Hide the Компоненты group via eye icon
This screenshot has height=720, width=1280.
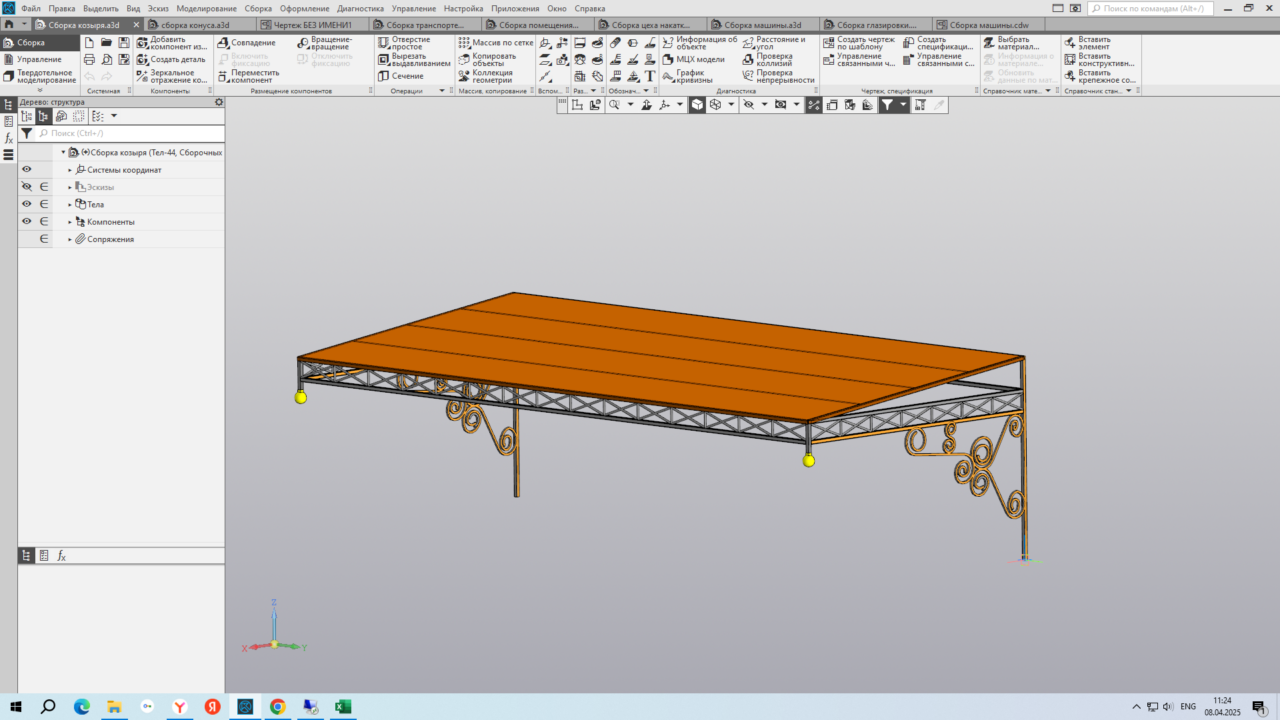tap(27, 221)
